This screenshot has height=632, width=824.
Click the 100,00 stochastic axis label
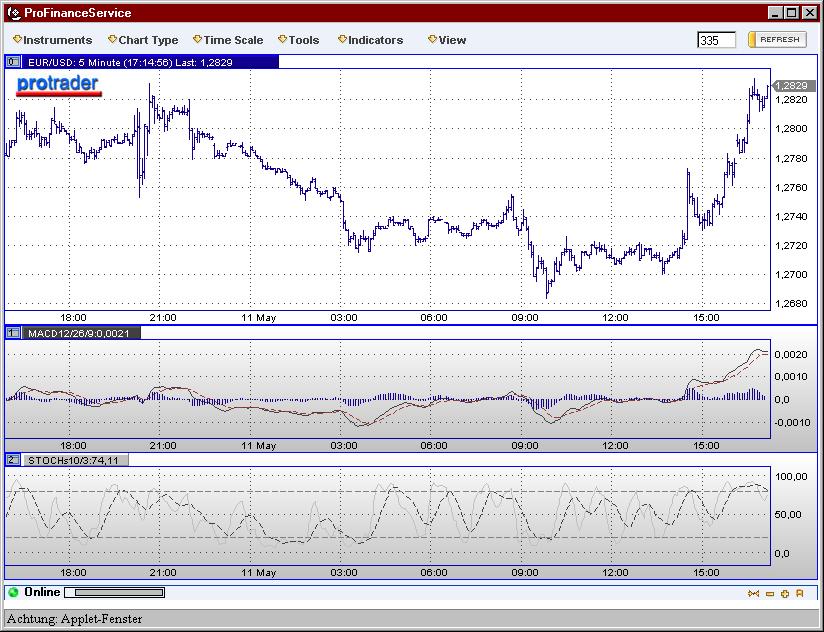pyautogui.click(x=791, y=476)
